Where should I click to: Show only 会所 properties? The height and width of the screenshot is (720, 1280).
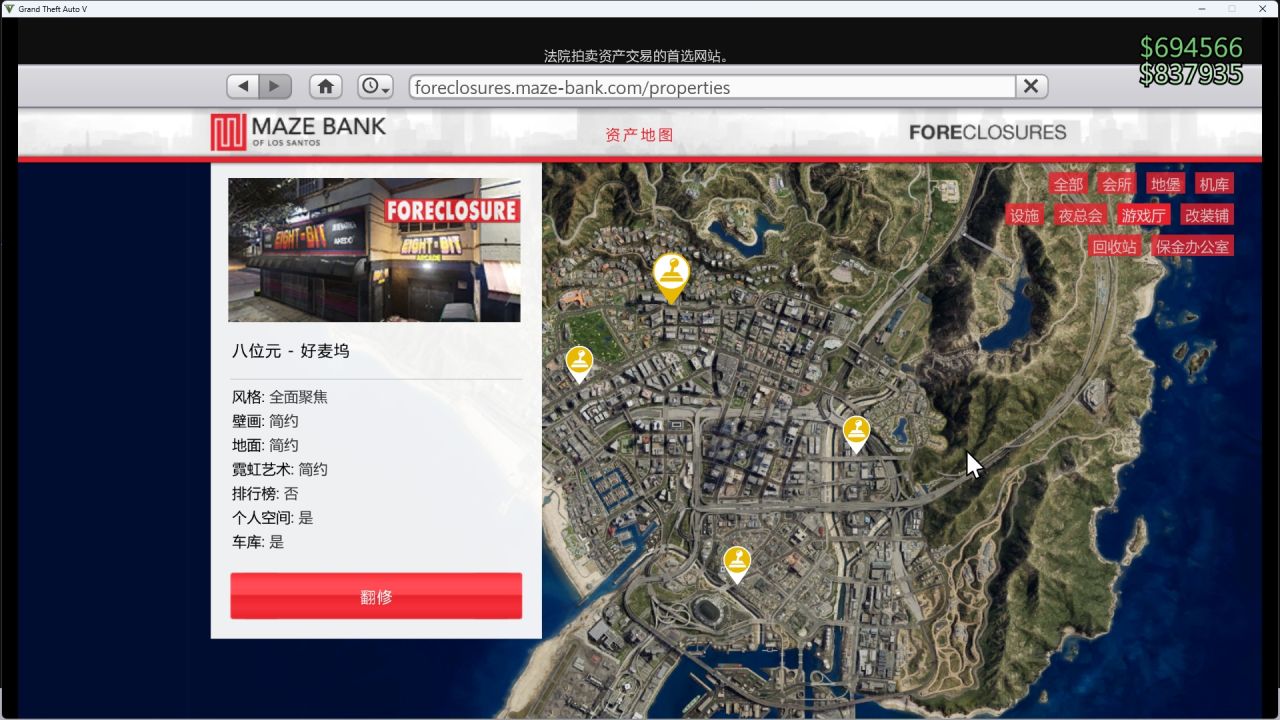pyautogui.click(x=1117, y=184)
